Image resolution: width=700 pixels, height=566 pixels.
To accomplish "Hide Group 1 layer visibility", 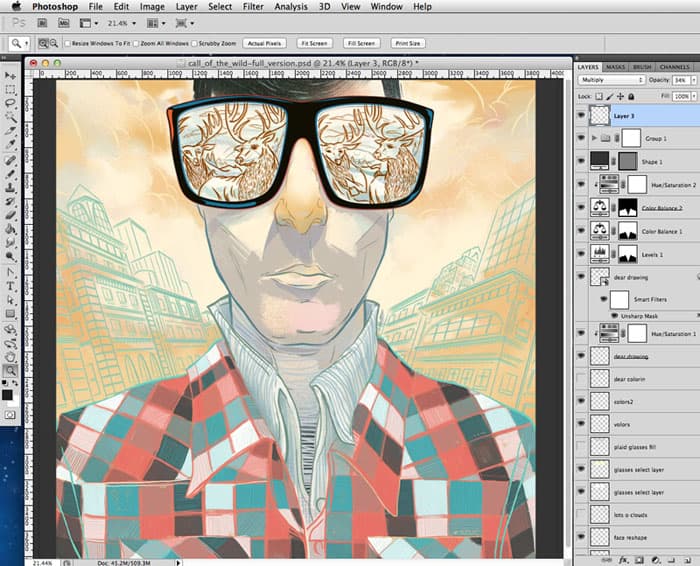I will pyautogui.click(x=581, y=138).
